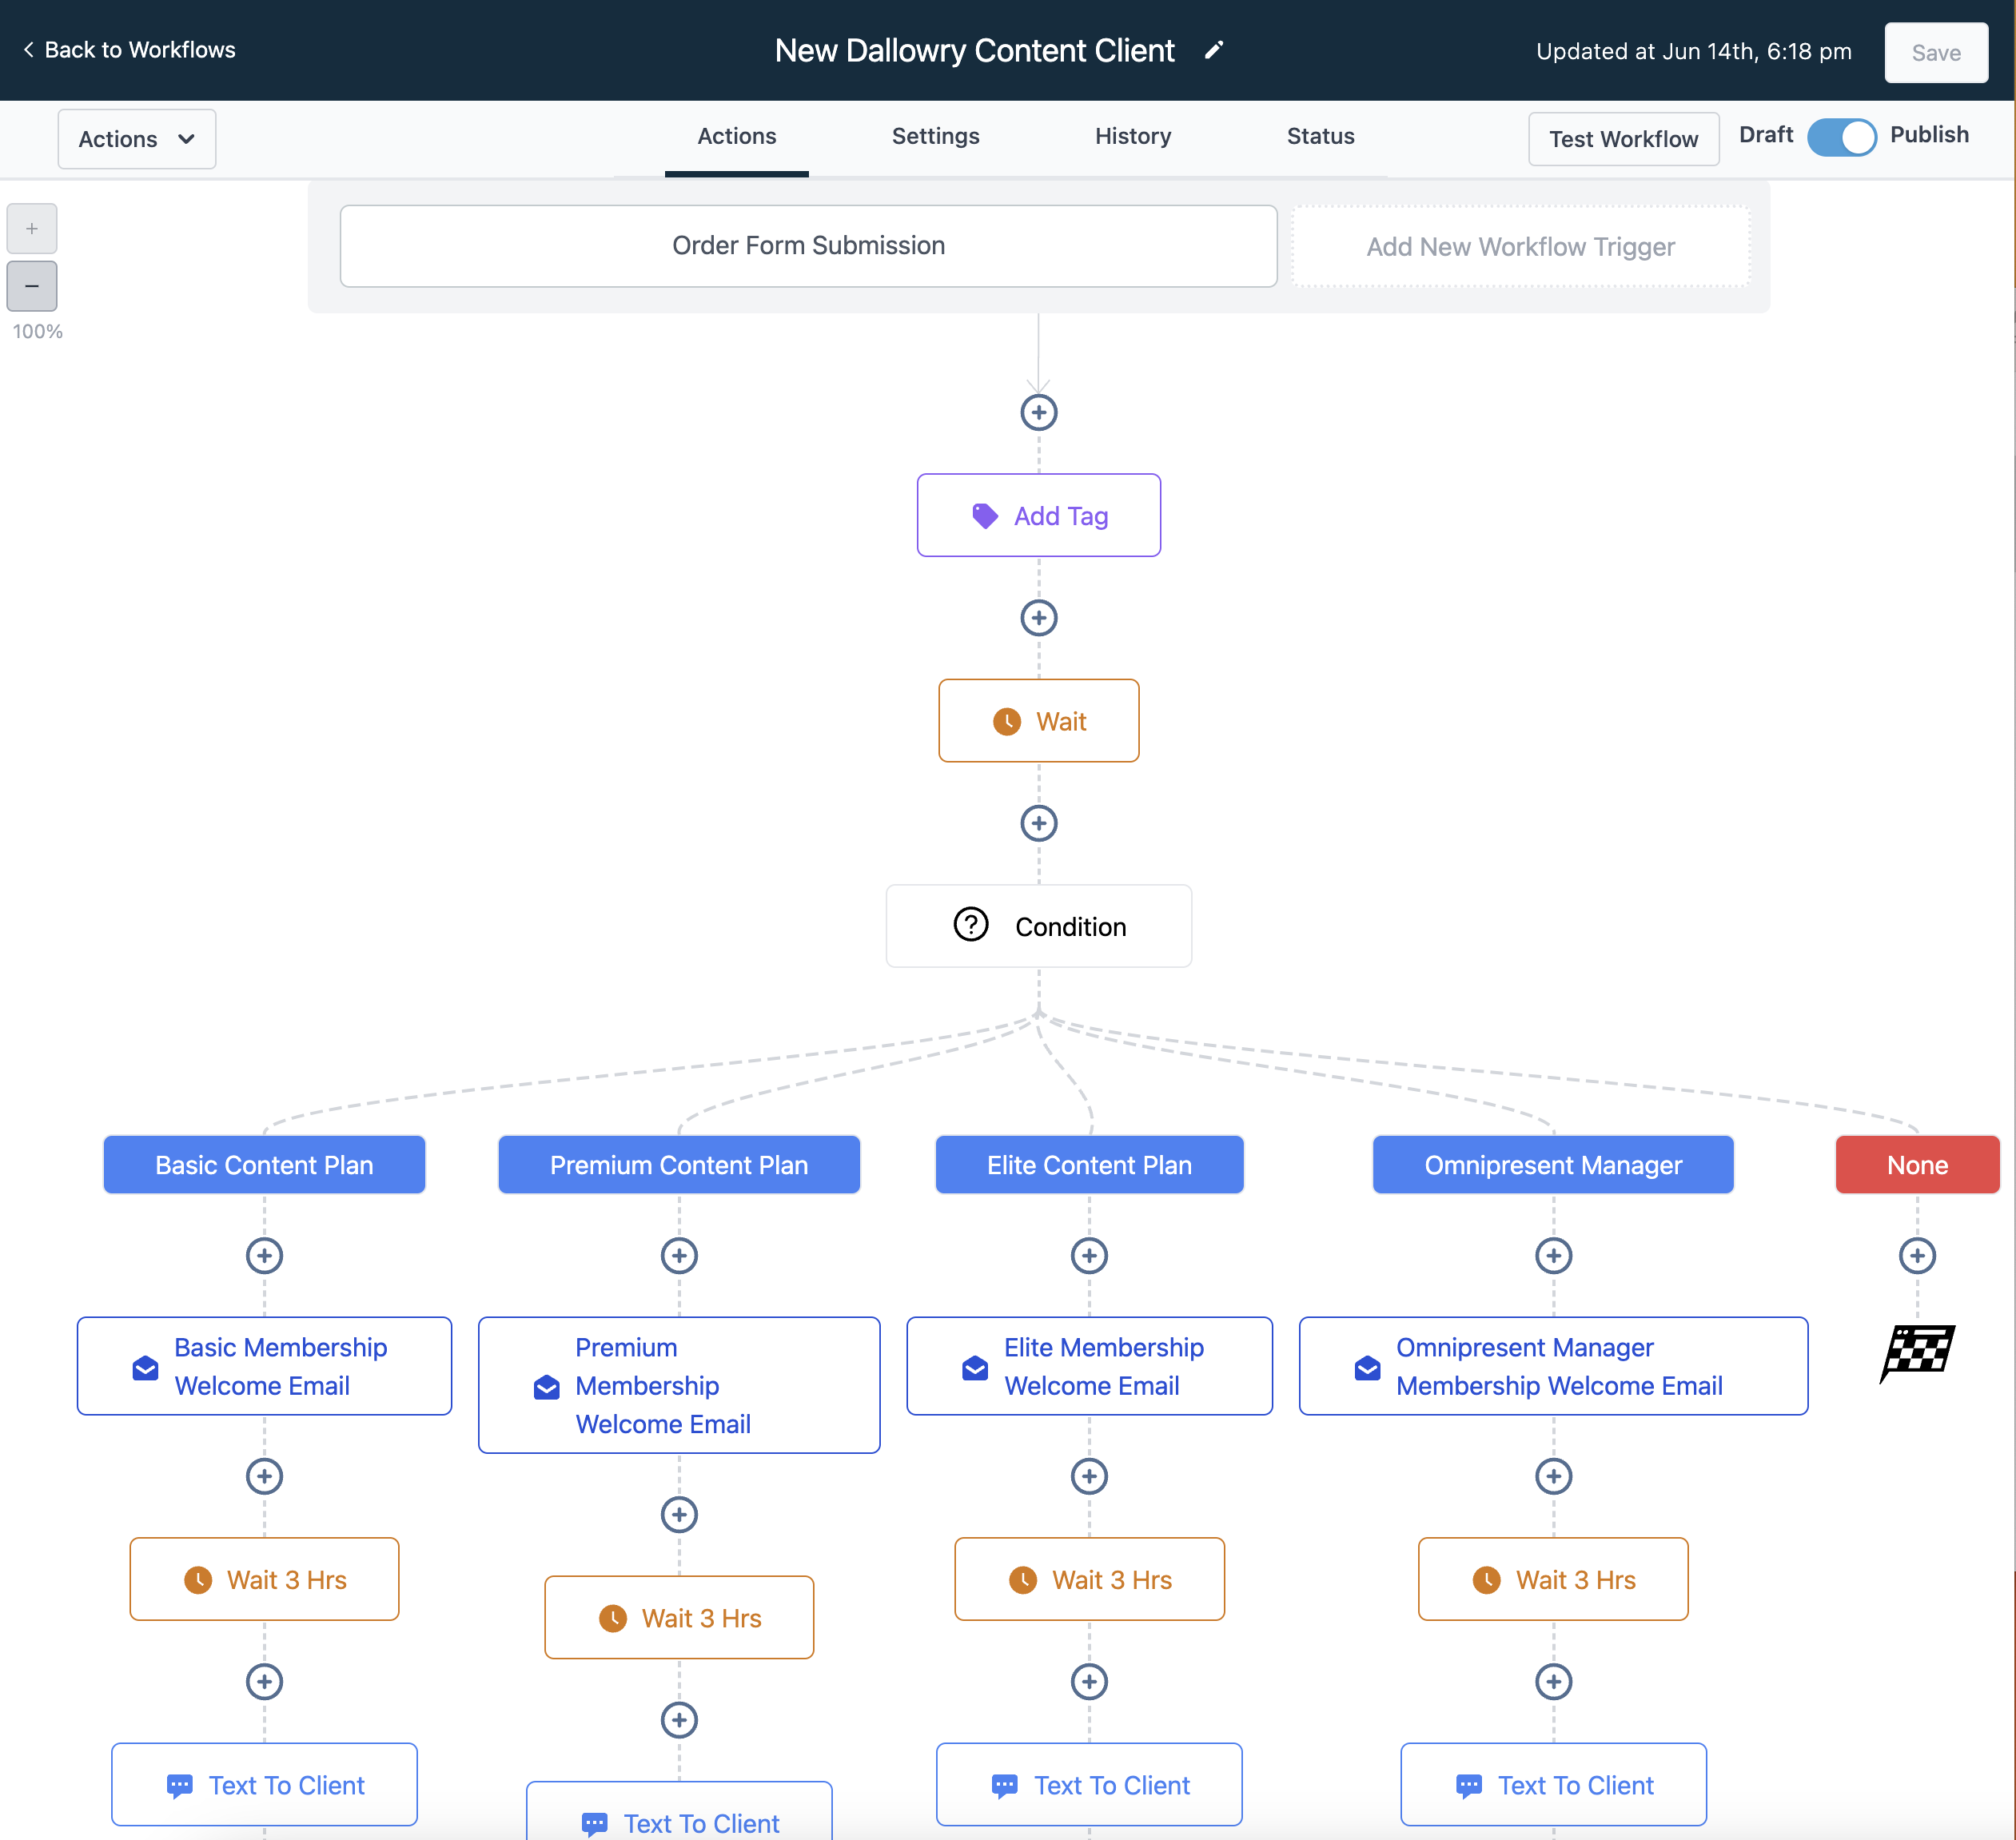
Task: Click plus circle below Elite branch Wait 3 Hrs
Action: 1089,1681
